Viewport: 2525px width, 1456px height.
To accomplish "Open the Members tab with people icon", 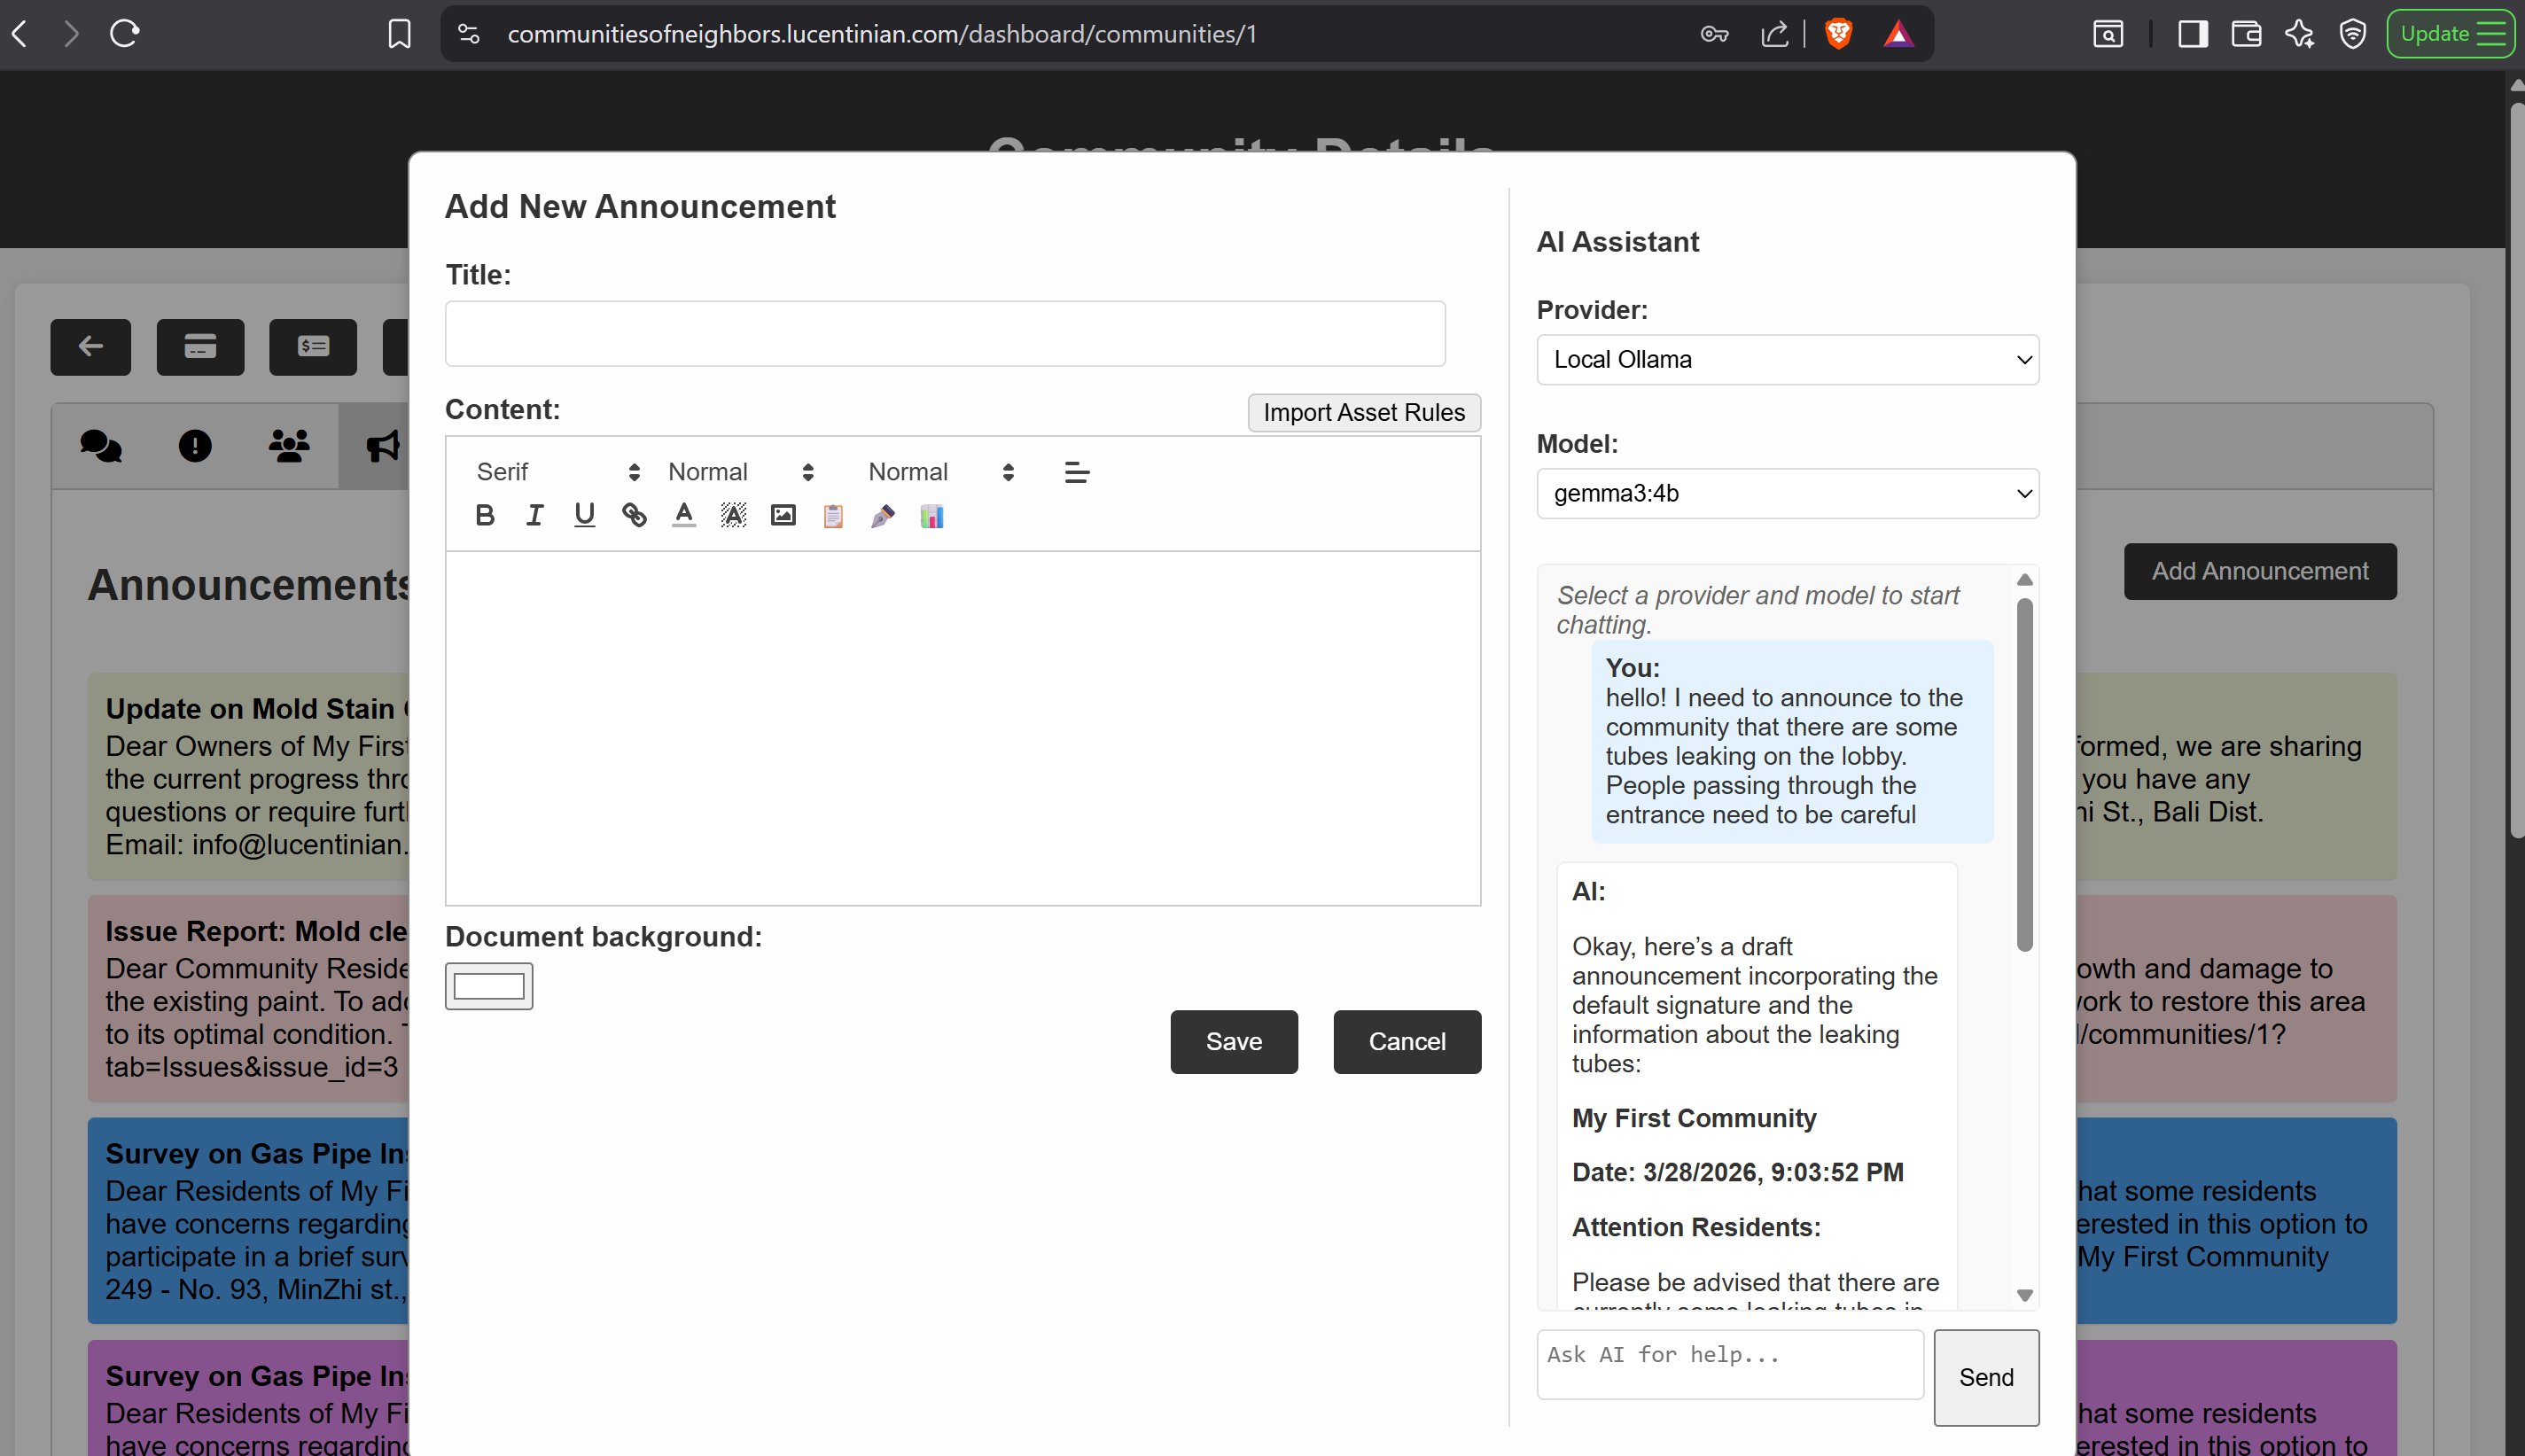I will pyautogui.click(x=288, y=446).
